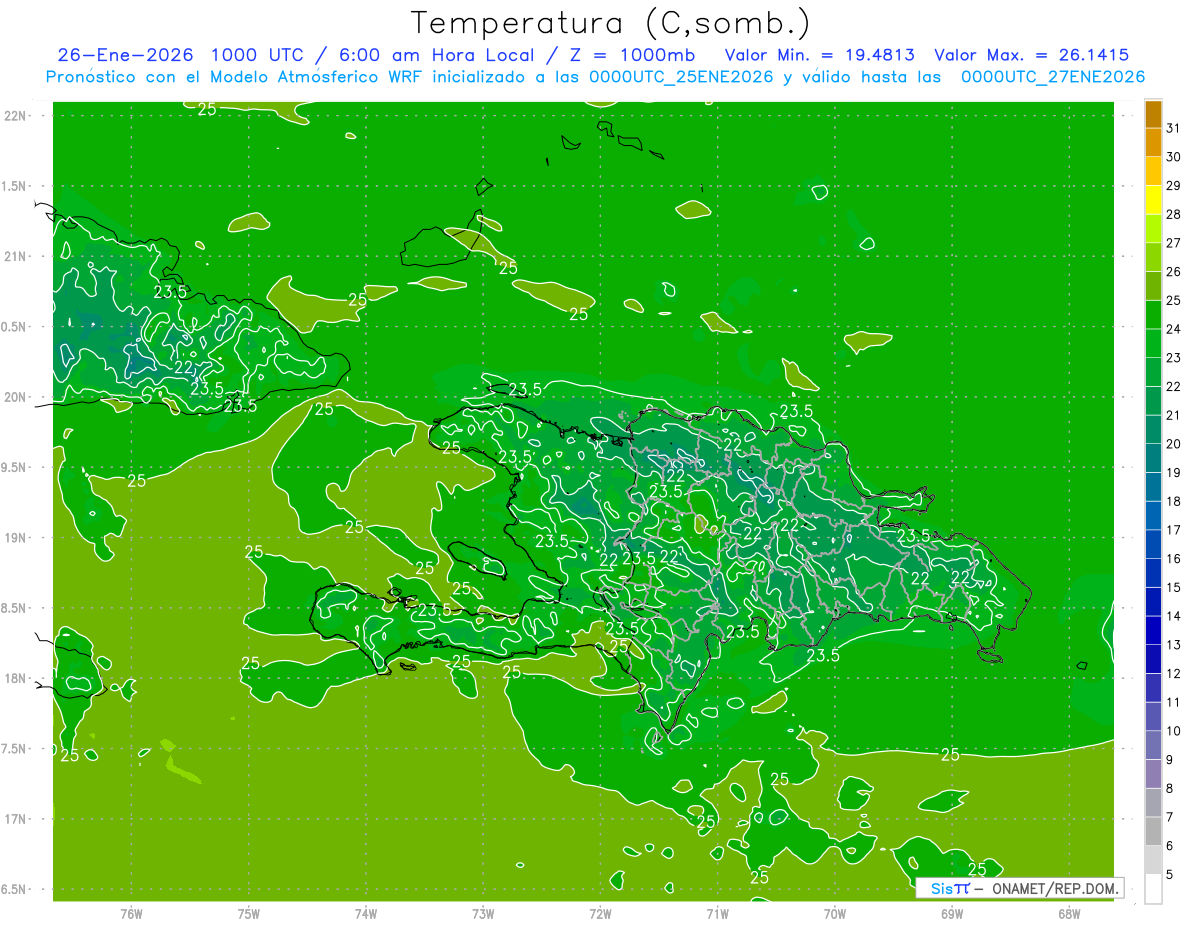This screenshot has width=1200, height=927.
Task: Click the '21' color scale label
Action: tap(1173, 415)
